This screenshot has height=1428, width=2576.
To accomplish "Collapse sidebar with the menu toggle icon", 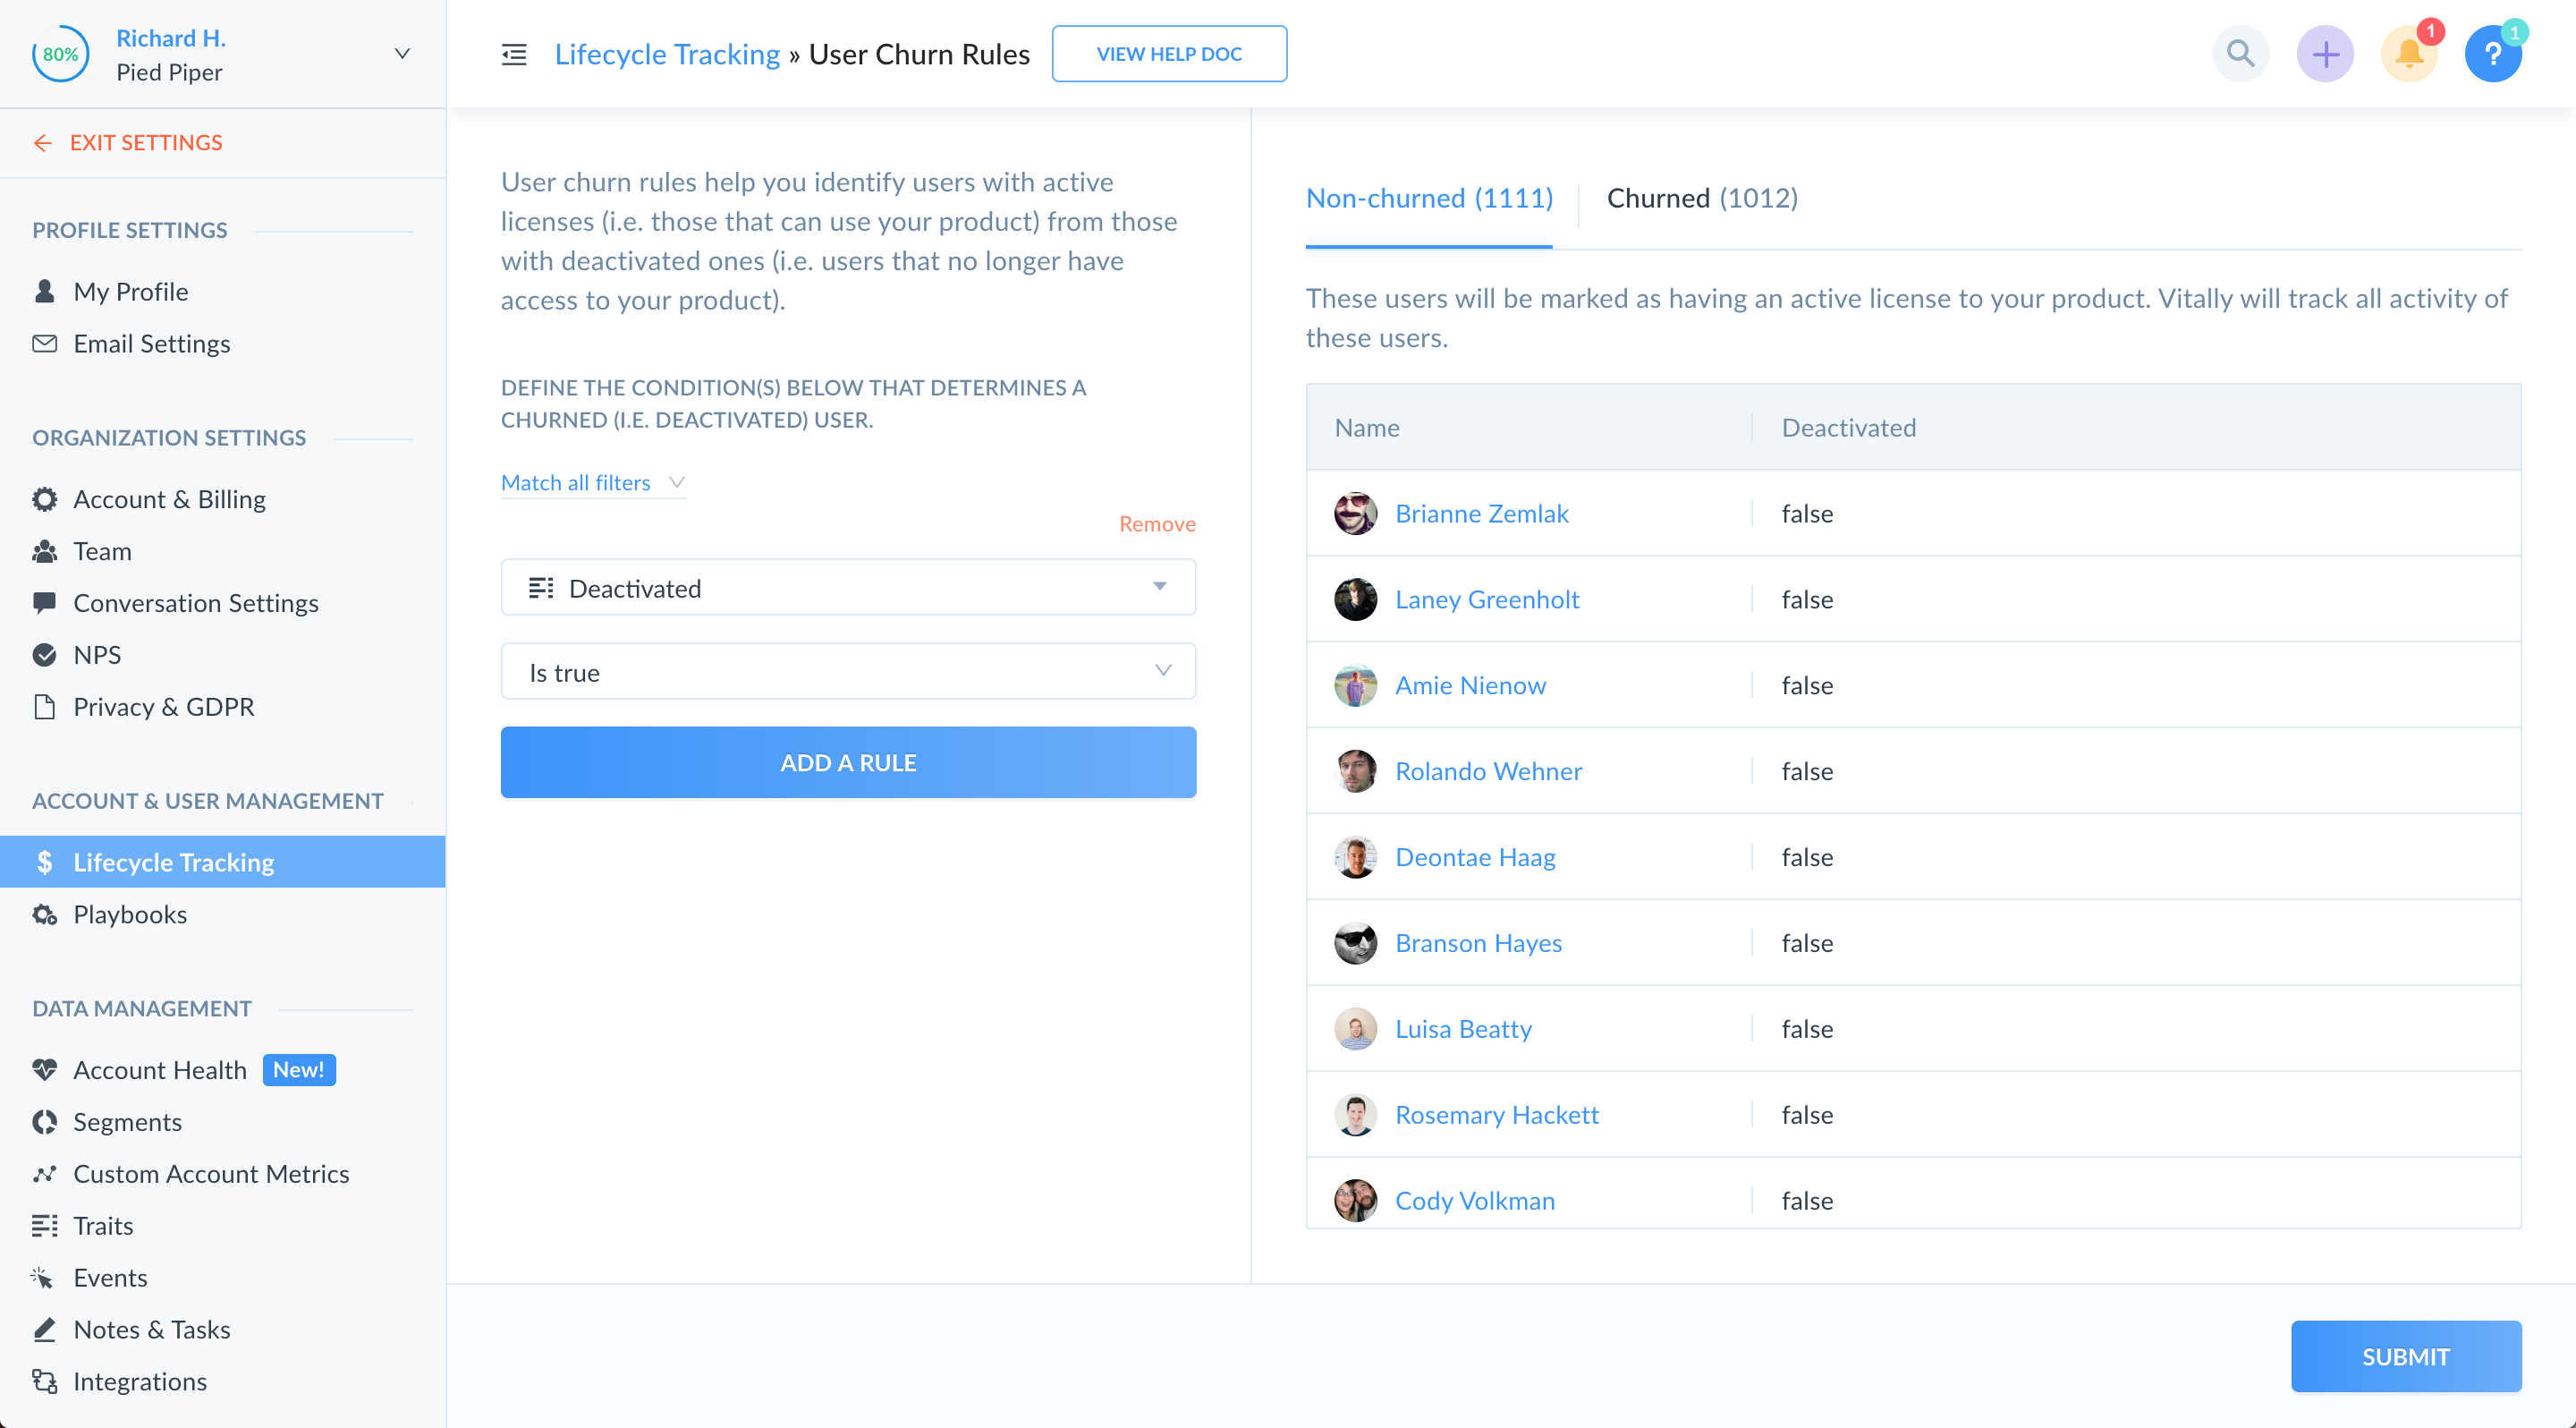I will click(514, 54).
